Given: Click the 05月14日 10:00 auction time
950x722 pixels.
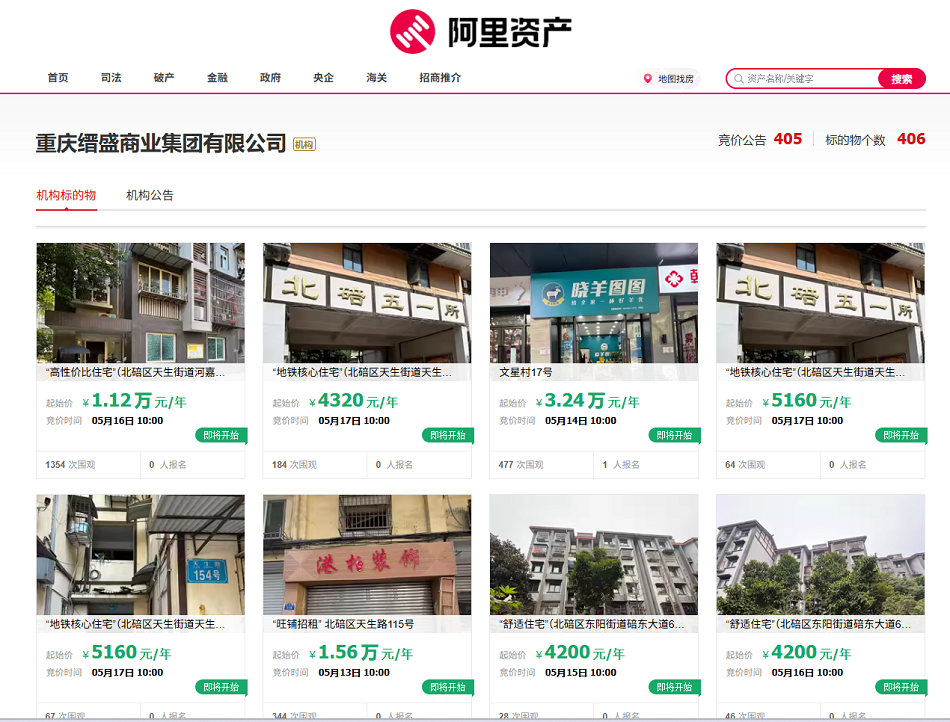Looking at the screenshot, I should click(580, 420).
